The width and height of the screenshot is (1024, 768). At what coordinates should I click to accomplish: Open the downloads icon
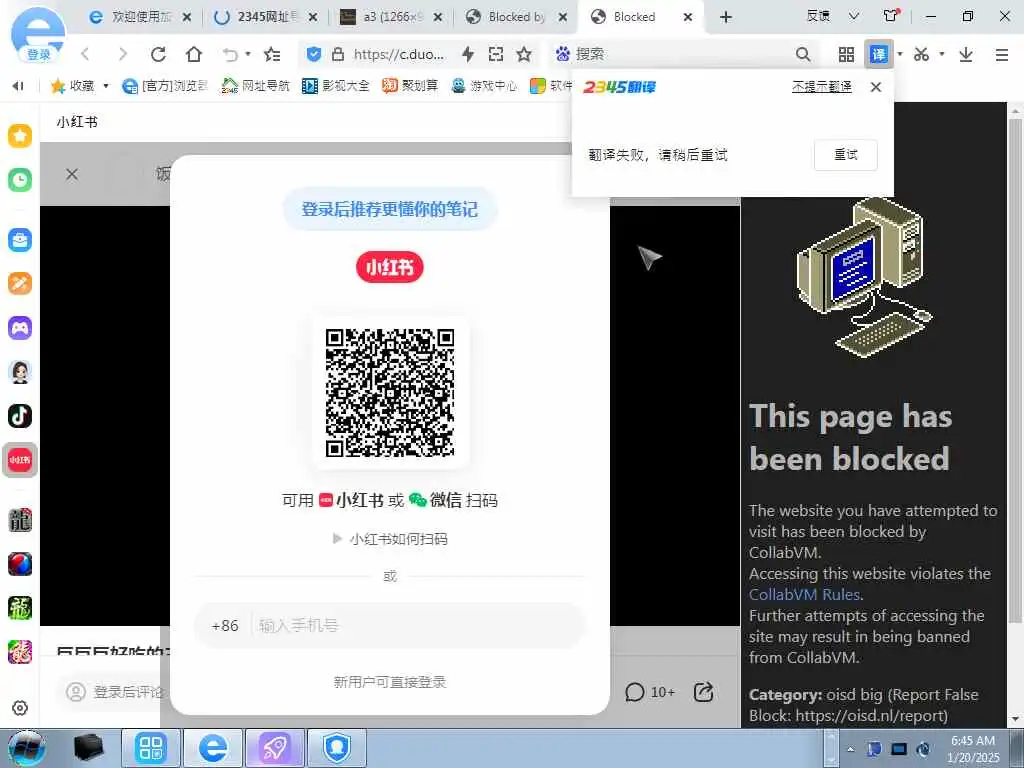[x=966, y=54]
